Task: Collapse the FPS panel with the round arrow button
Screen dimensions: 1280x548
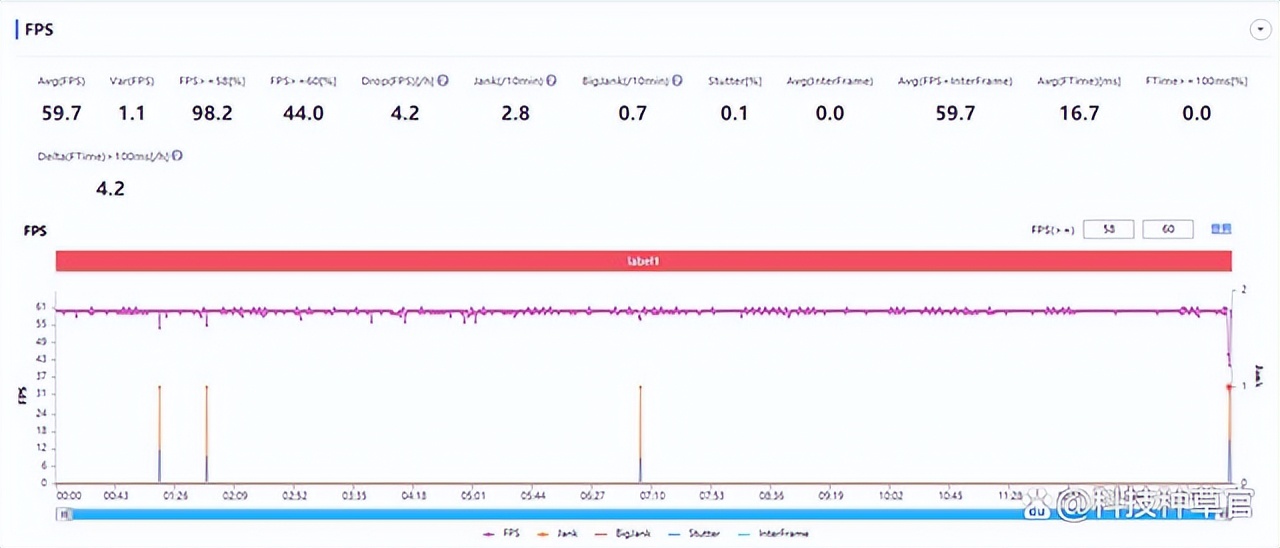Action: tap(1259, 30)
